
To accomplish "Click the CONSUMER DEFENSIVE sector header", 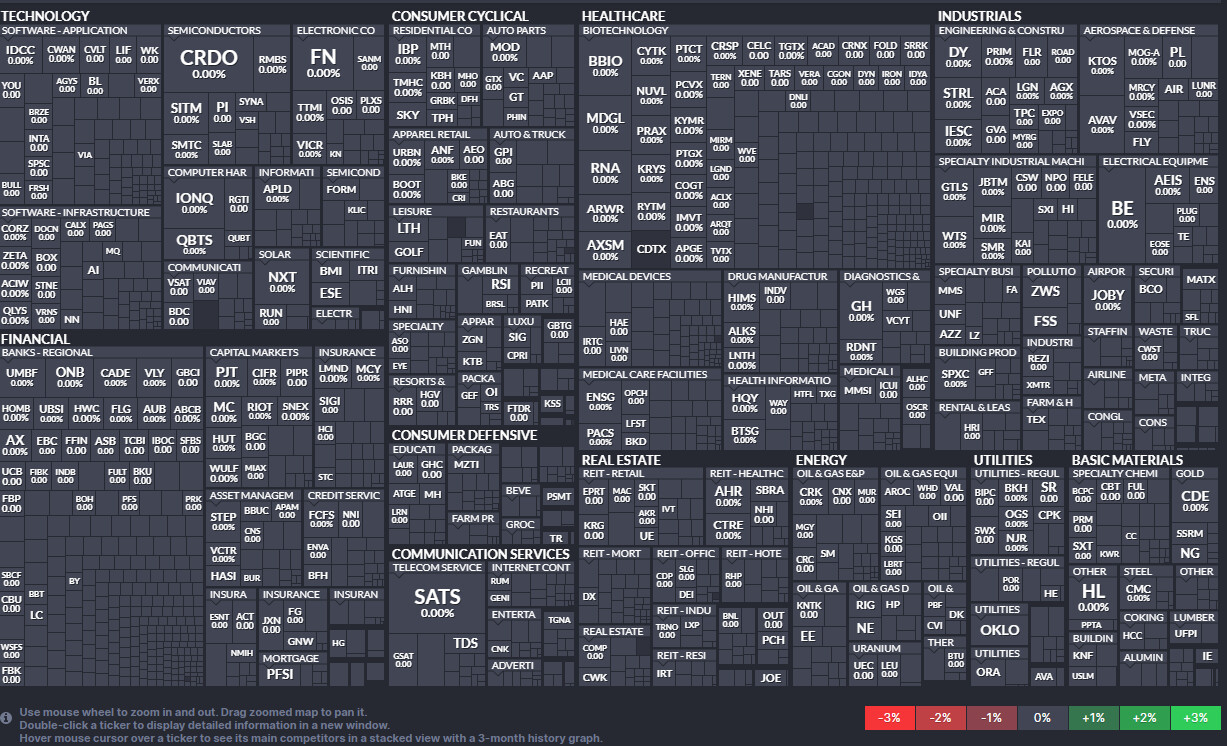I will [464, 435].
